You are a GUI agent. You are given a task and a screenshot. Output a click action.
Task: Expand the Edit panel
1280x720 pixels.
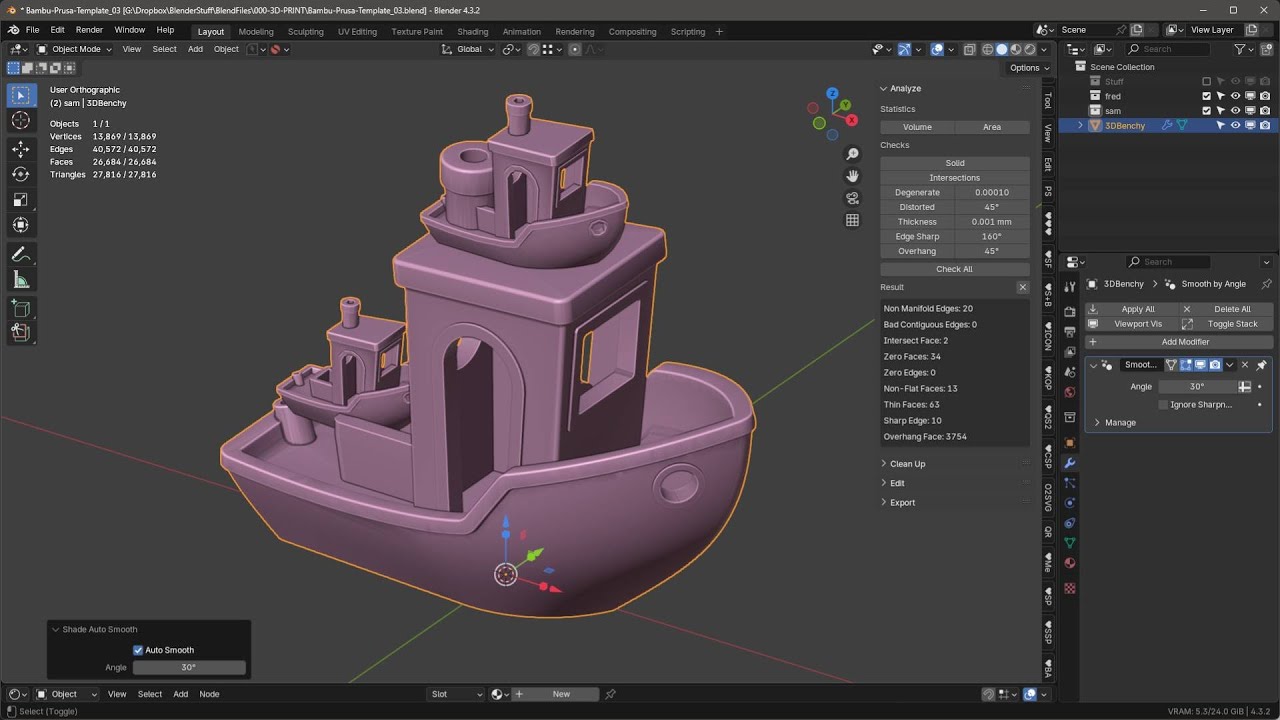pos(897,483)
